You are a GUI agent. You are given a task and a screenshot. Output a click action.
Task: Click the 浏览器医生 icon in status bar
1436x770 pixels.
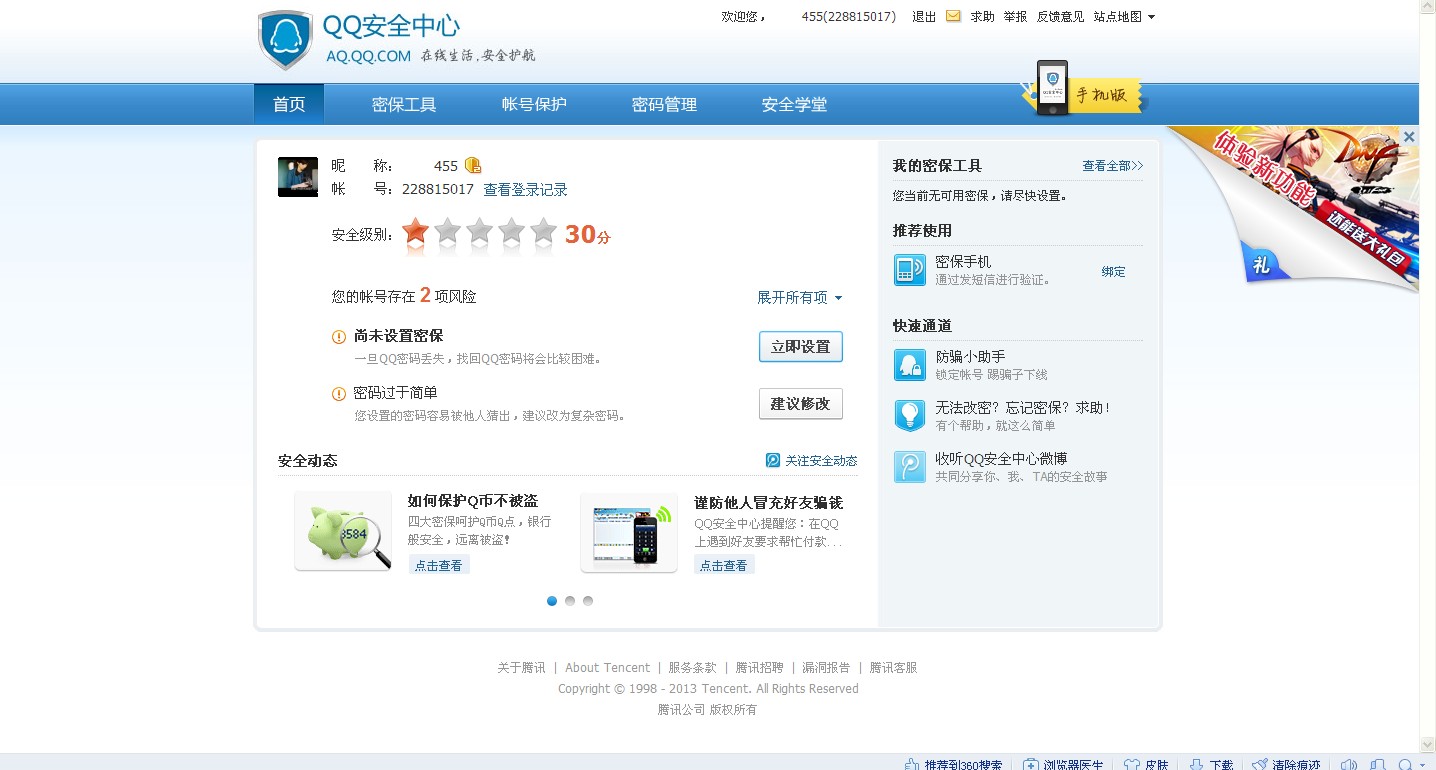[x=1031, y=764]
